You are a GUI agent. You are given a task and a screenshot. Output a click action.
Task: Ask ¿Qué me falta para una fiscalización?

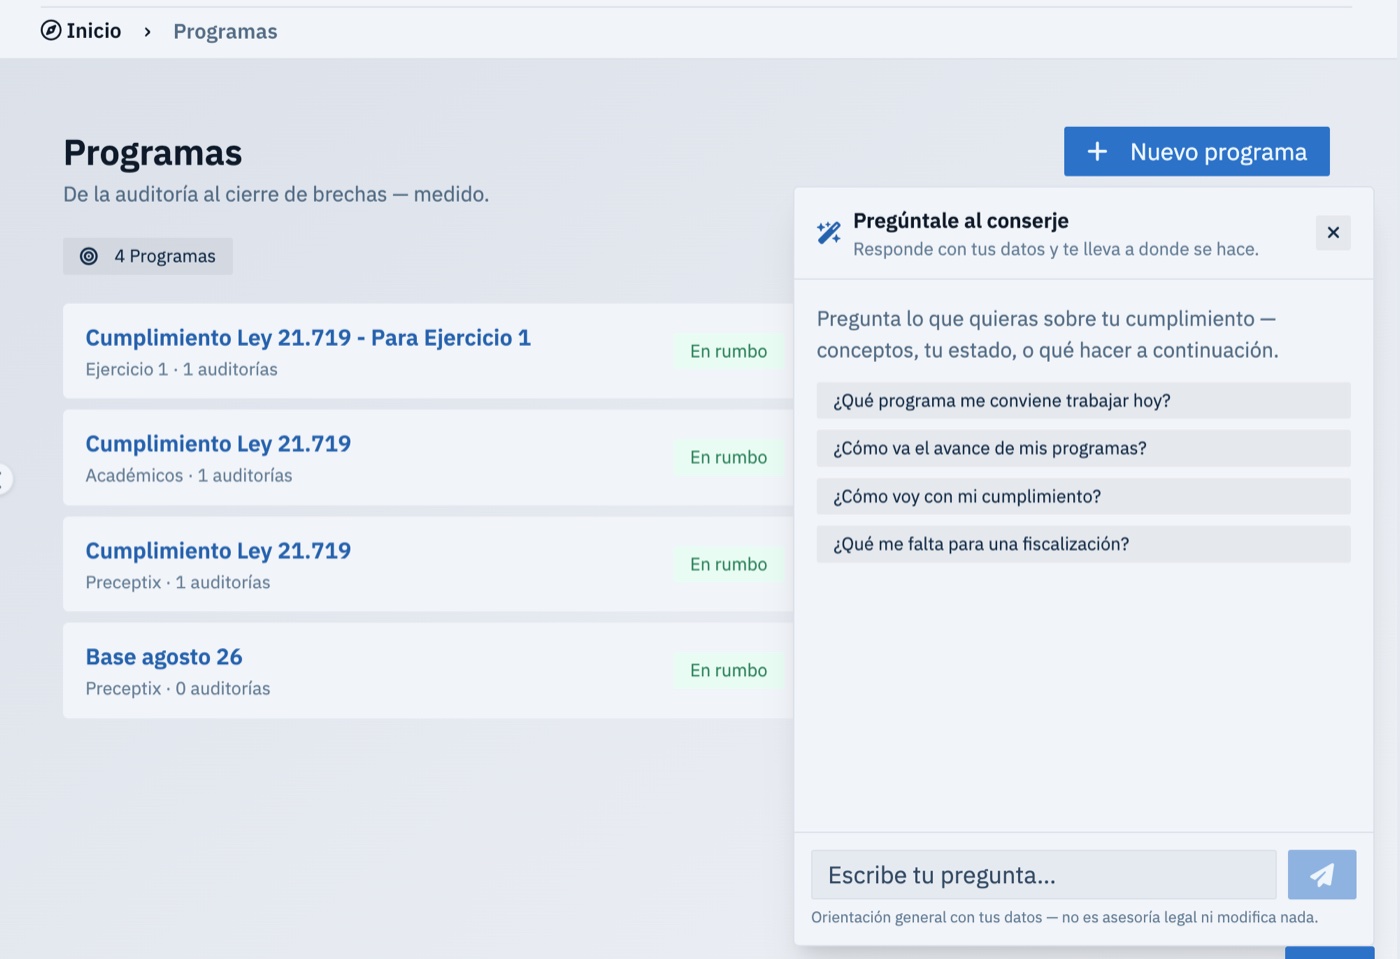(1083, 545)
